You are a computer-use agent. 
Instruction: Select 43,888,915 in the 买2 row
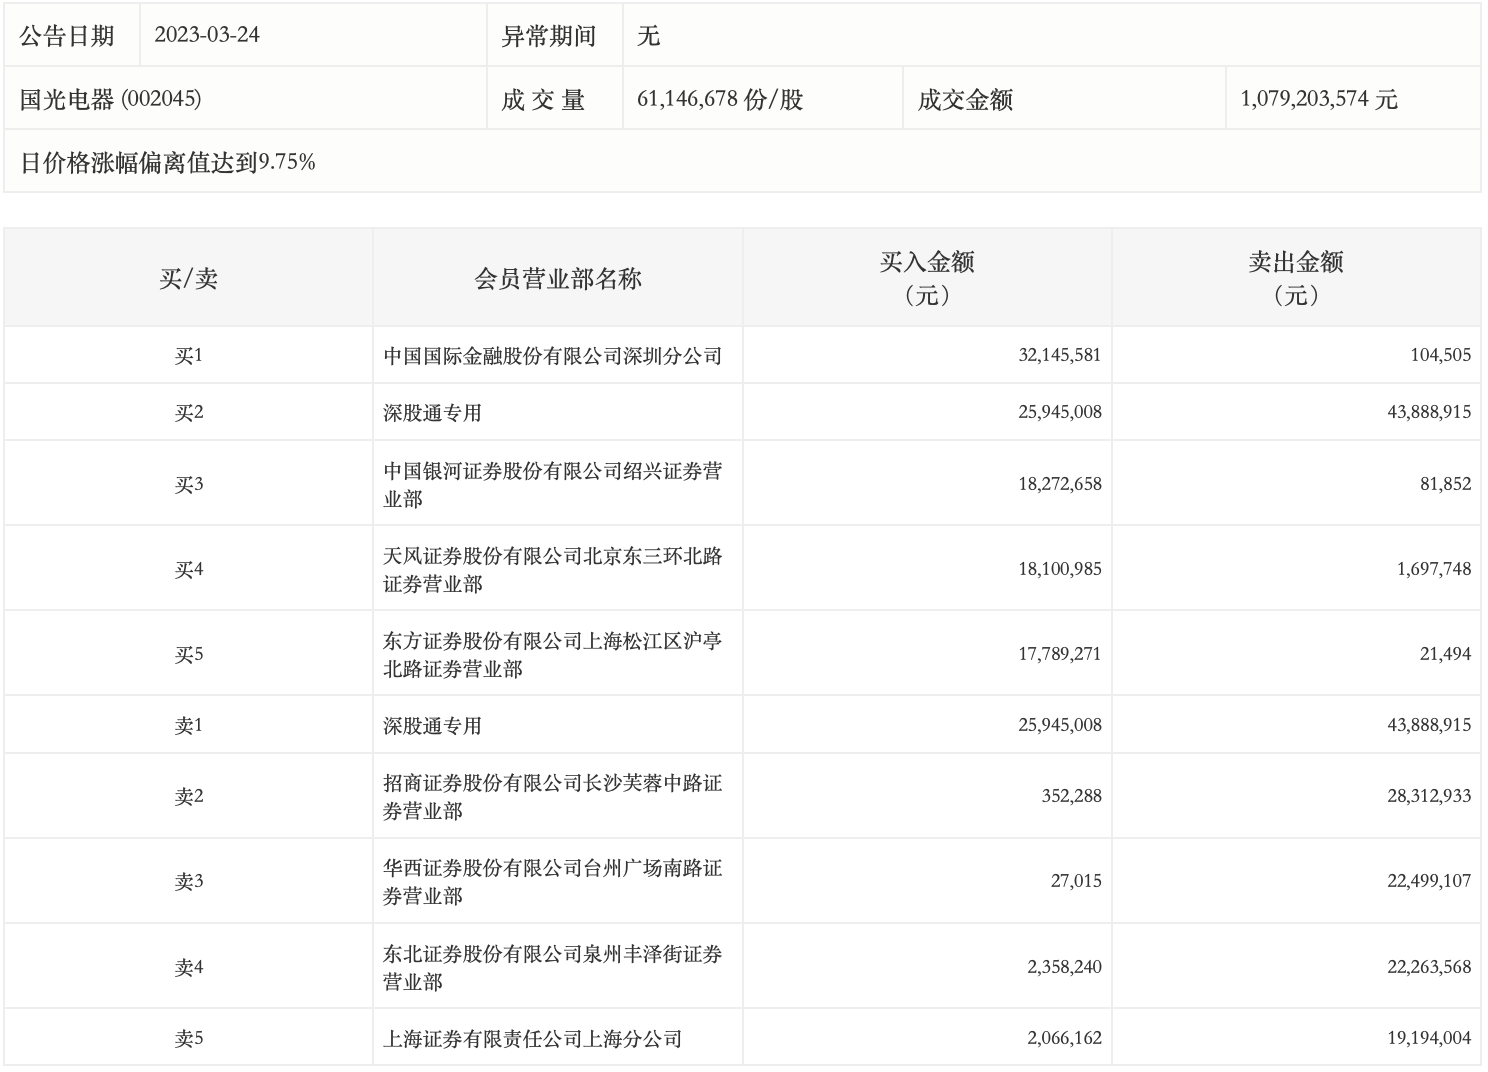(1429, 412)
